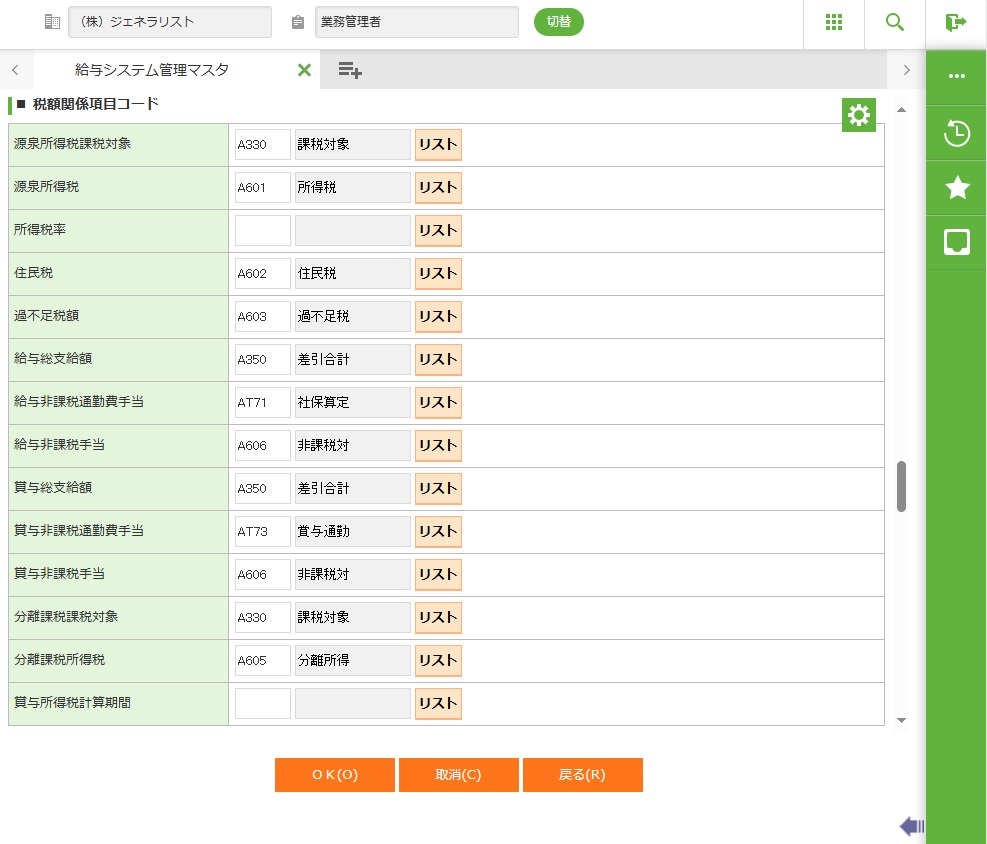
Task: Click the 取消(C) cancel button
Action: coord(458,775)
